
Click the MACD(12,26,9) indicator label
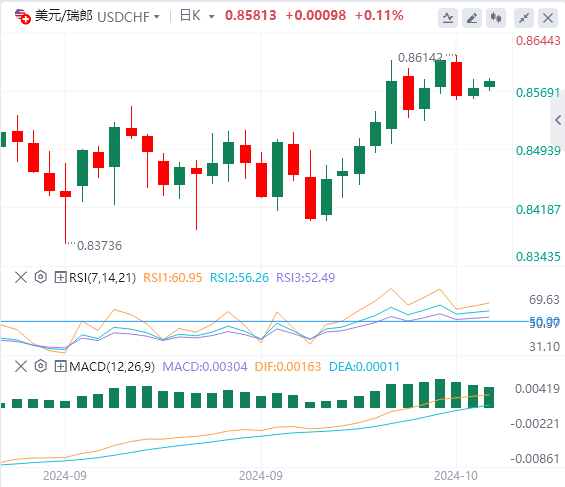(112, 367)
